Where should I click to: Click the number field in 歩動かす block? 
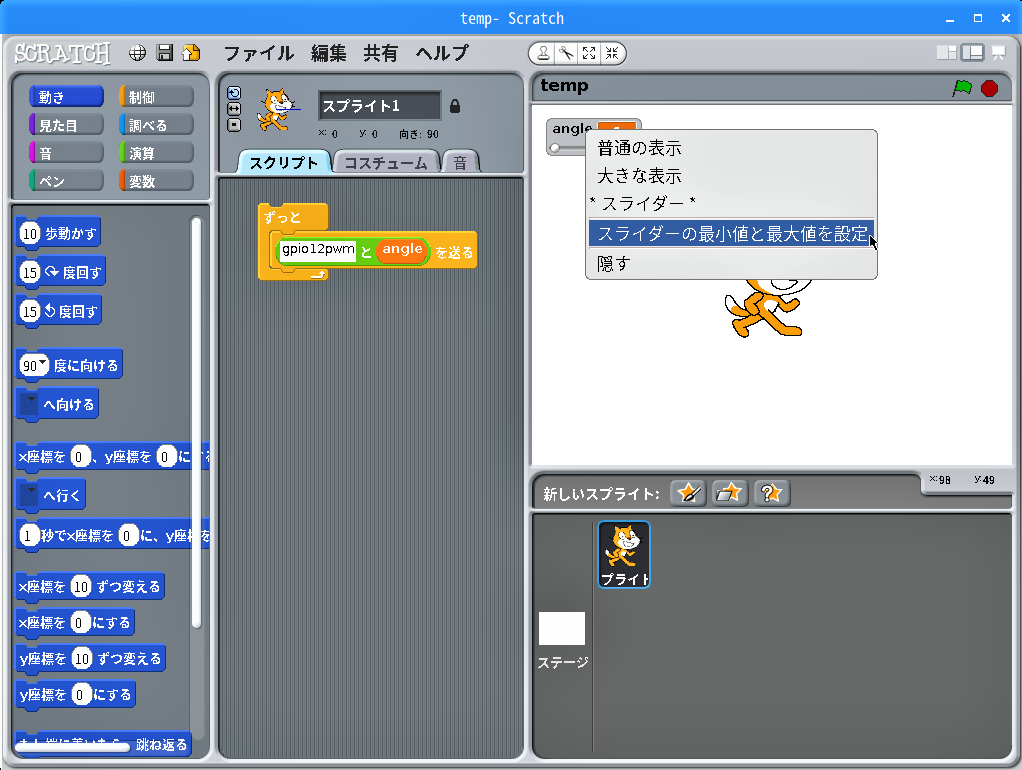click(30, 233)
